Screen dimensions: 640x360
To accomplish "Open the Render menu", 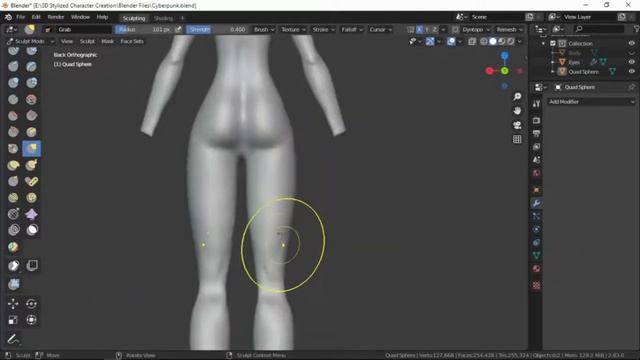I will [x=56, y=17].
